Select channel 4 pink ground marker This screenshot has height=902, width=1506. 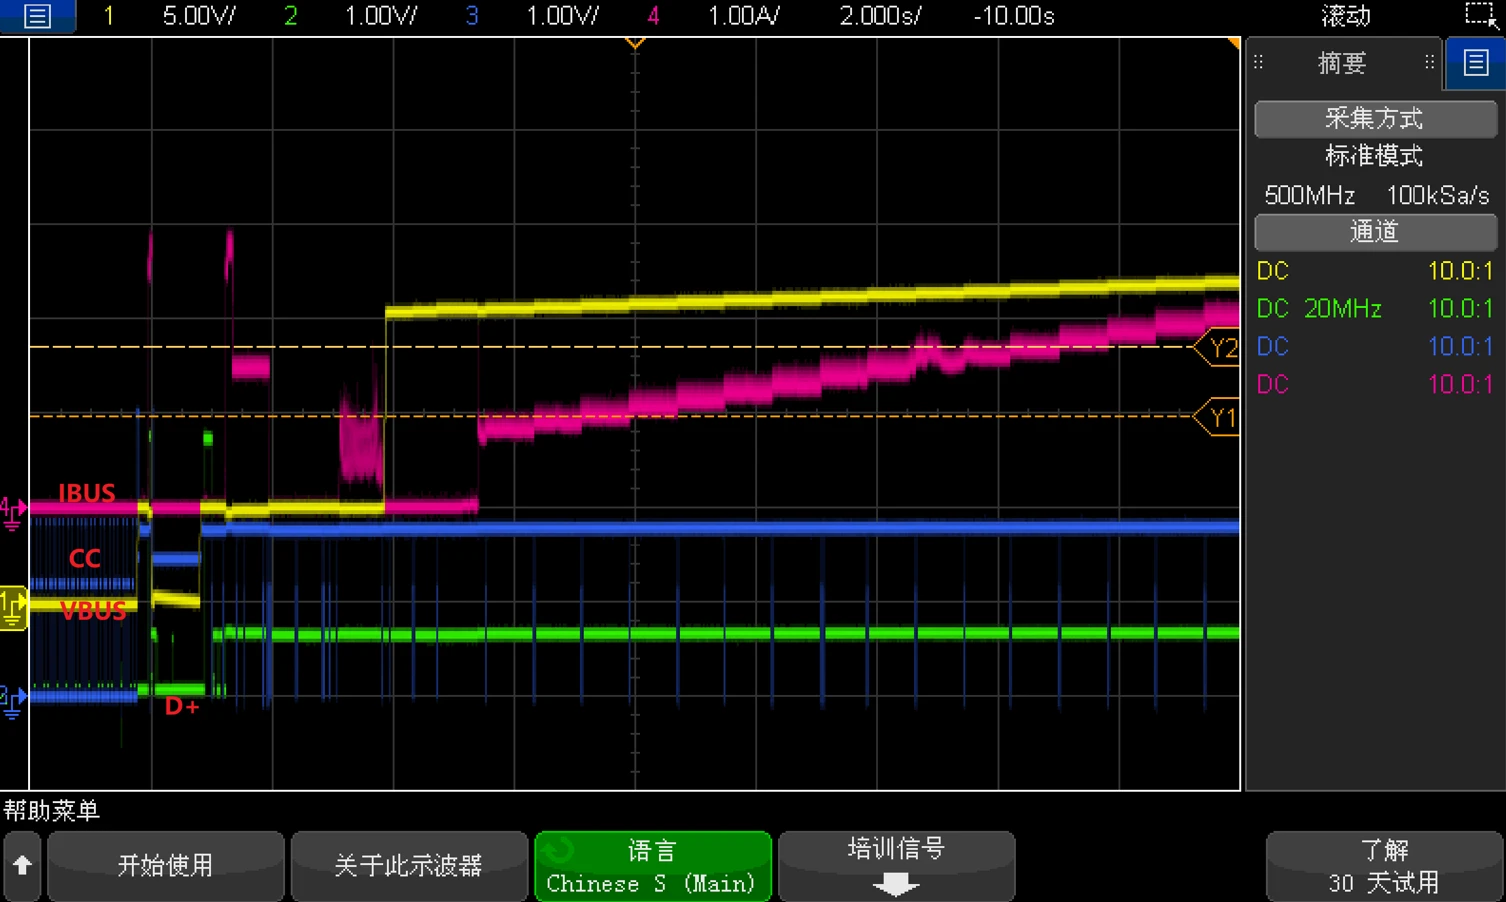pos(12,510)
